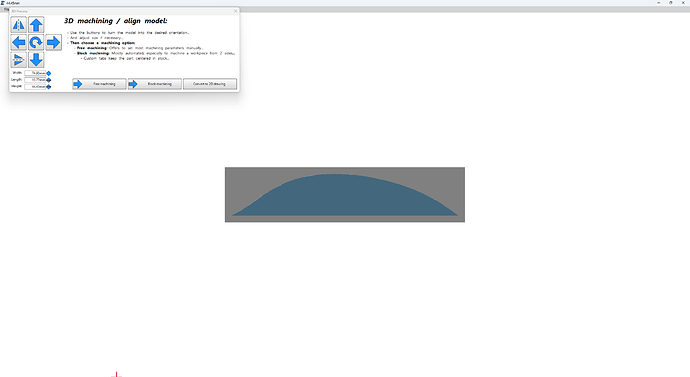
Task: Adjust Length with its blue stepper
Action: [x=49, y=80]
